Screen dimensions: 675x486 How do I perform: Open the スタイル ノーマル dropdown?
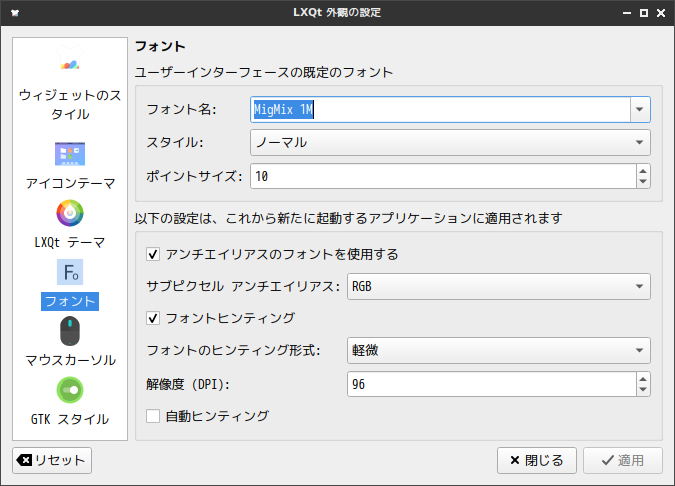451,143
